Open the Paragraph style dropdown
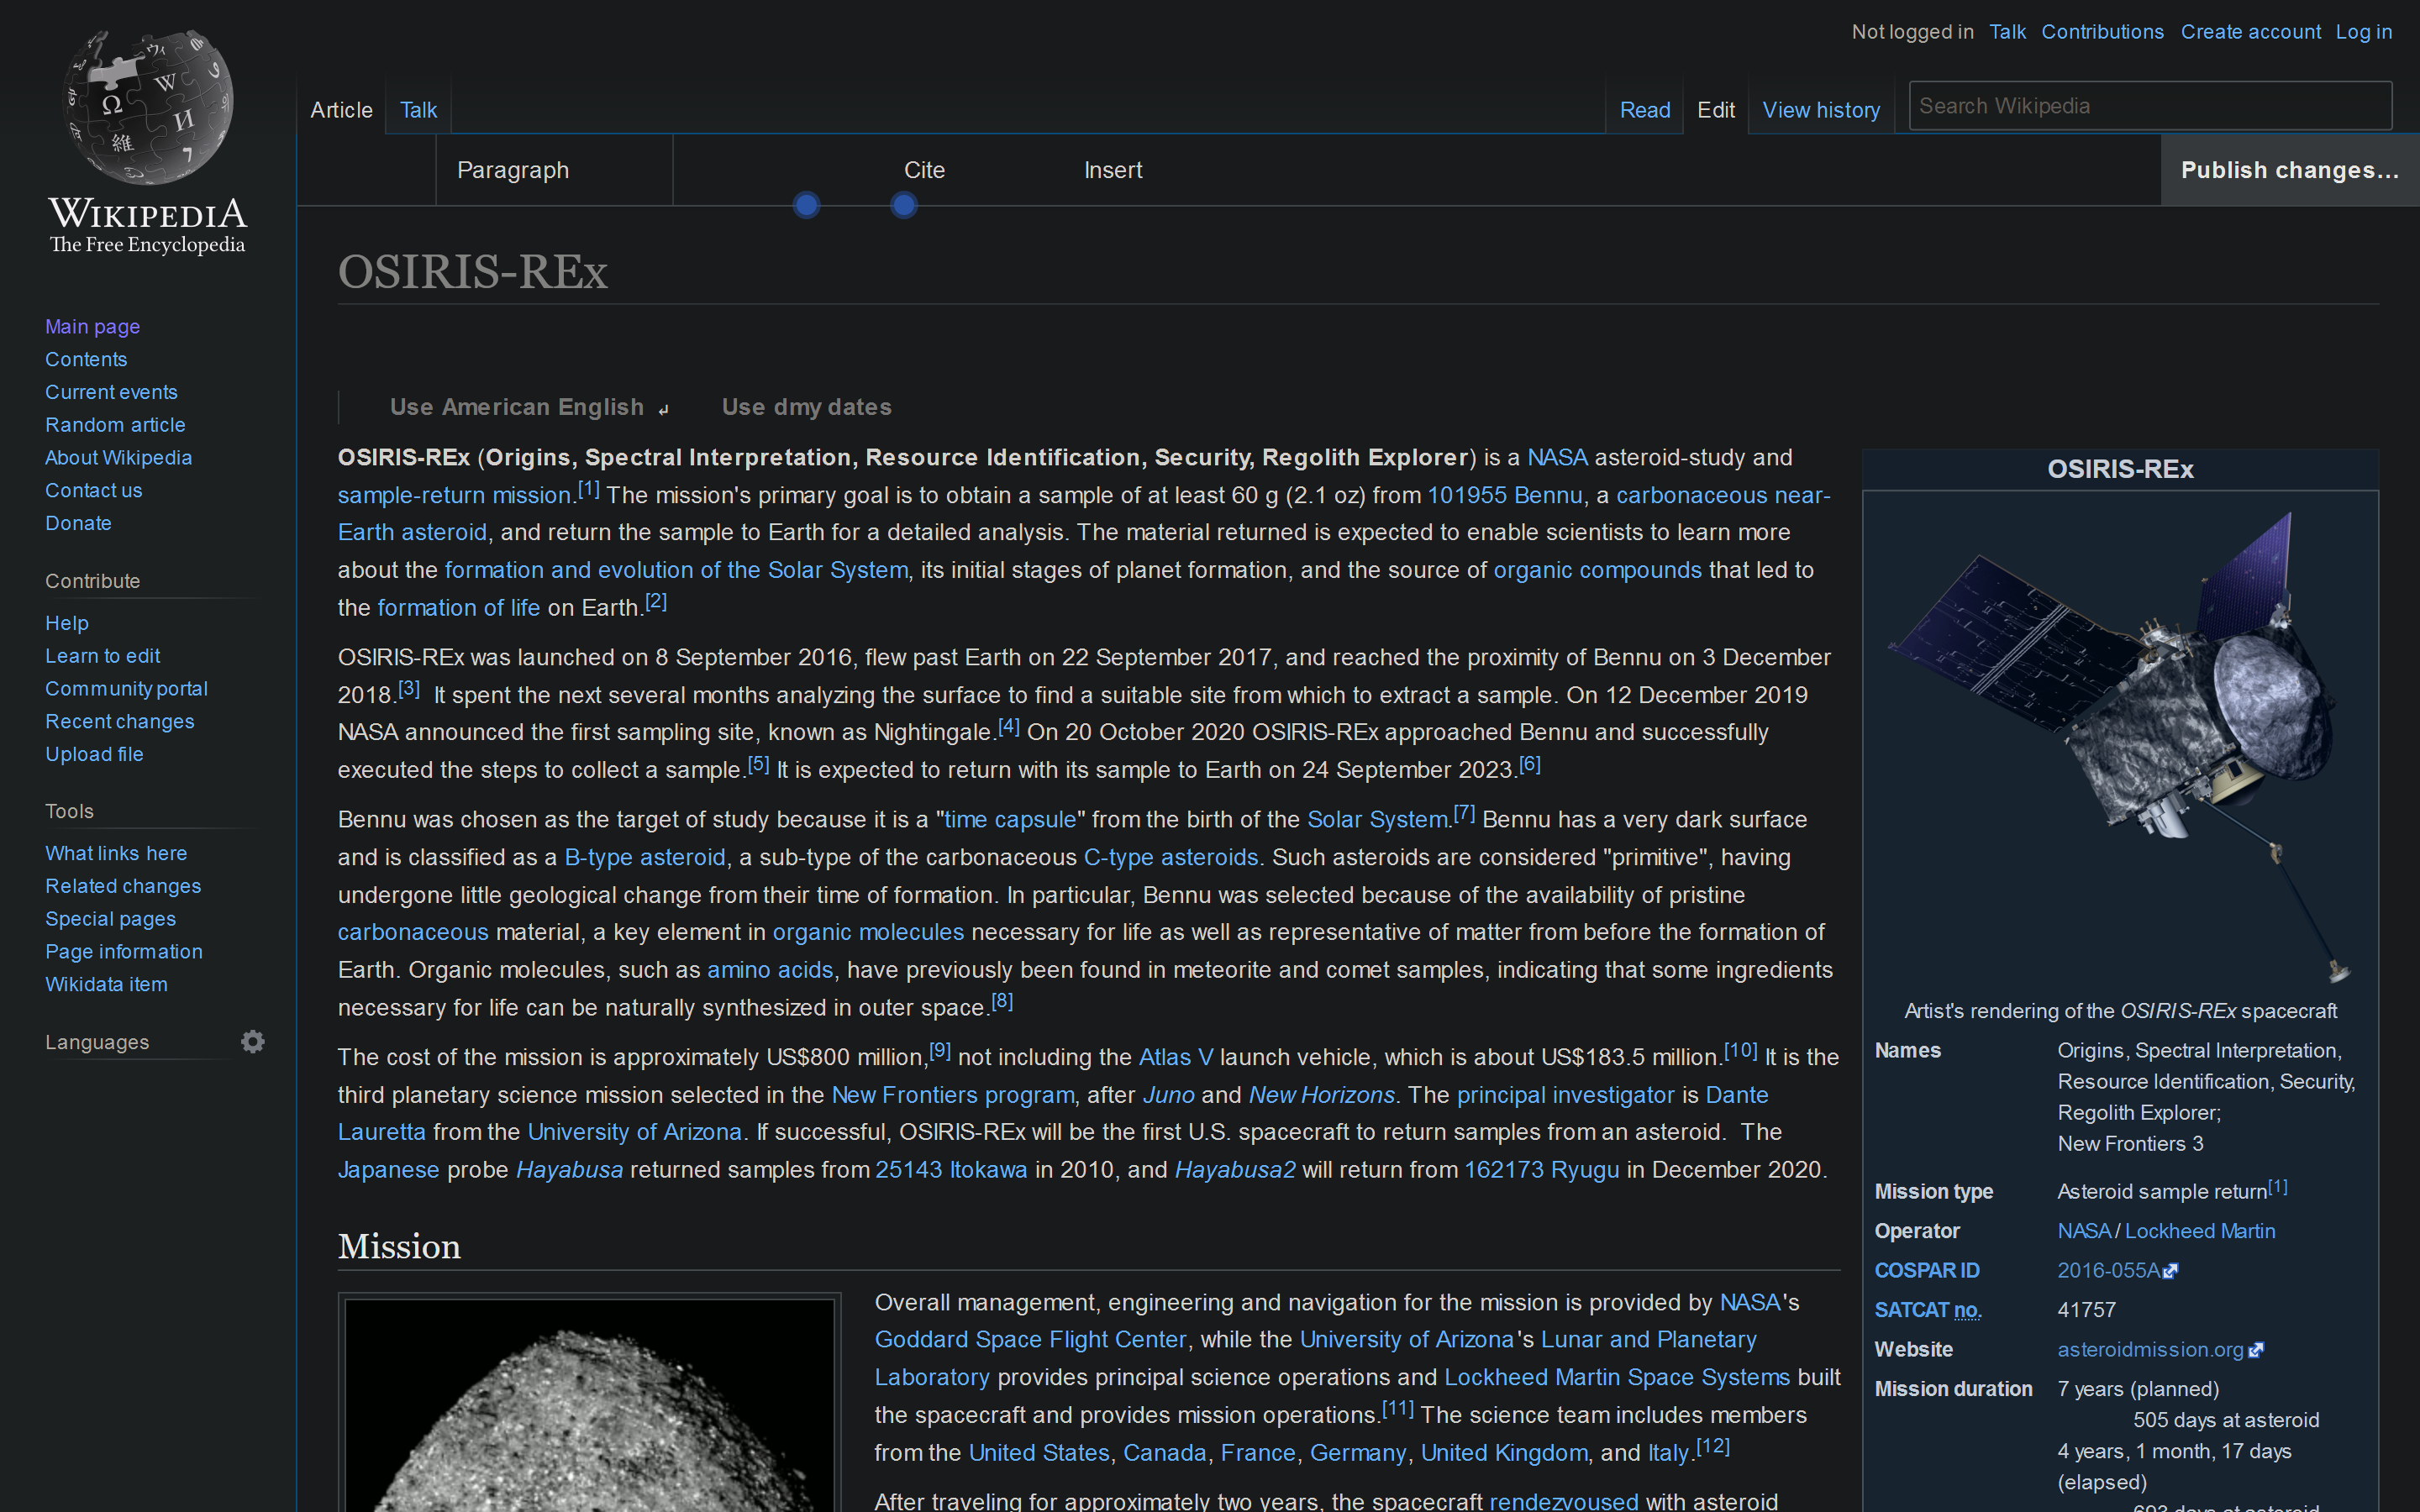This screenshot has width=2420, height=1512. click(513, 170)
